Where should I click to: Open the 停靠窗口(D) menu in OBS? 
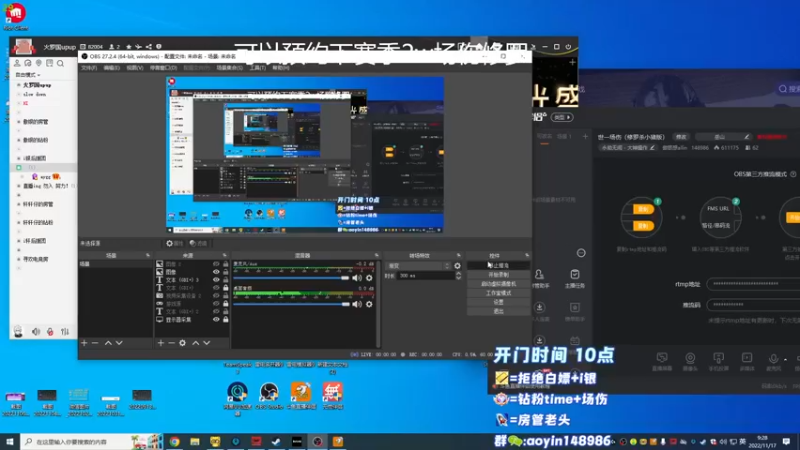pyautogui.click(x=163, y=68)
